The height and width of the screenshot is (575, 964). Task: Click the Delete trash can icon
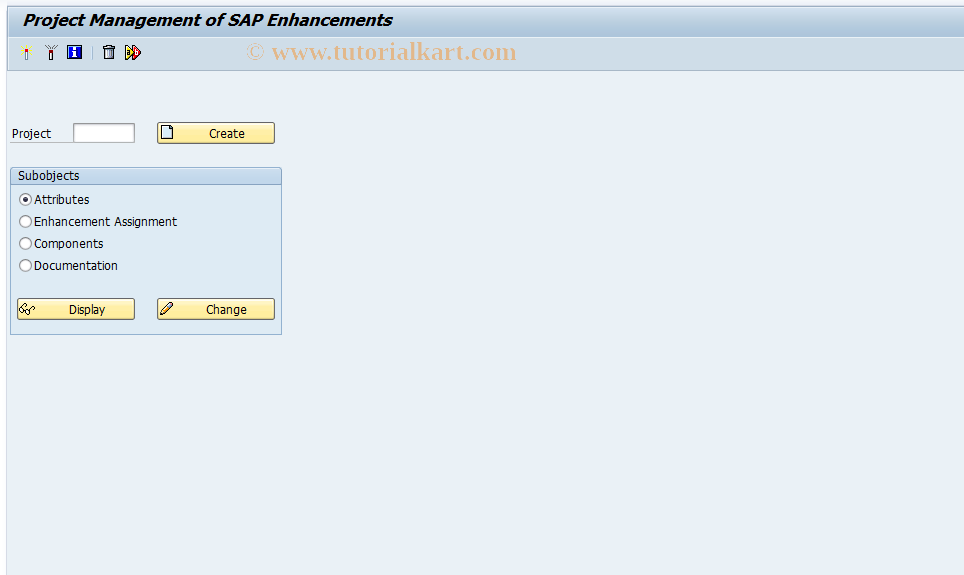tap(109, 52)
